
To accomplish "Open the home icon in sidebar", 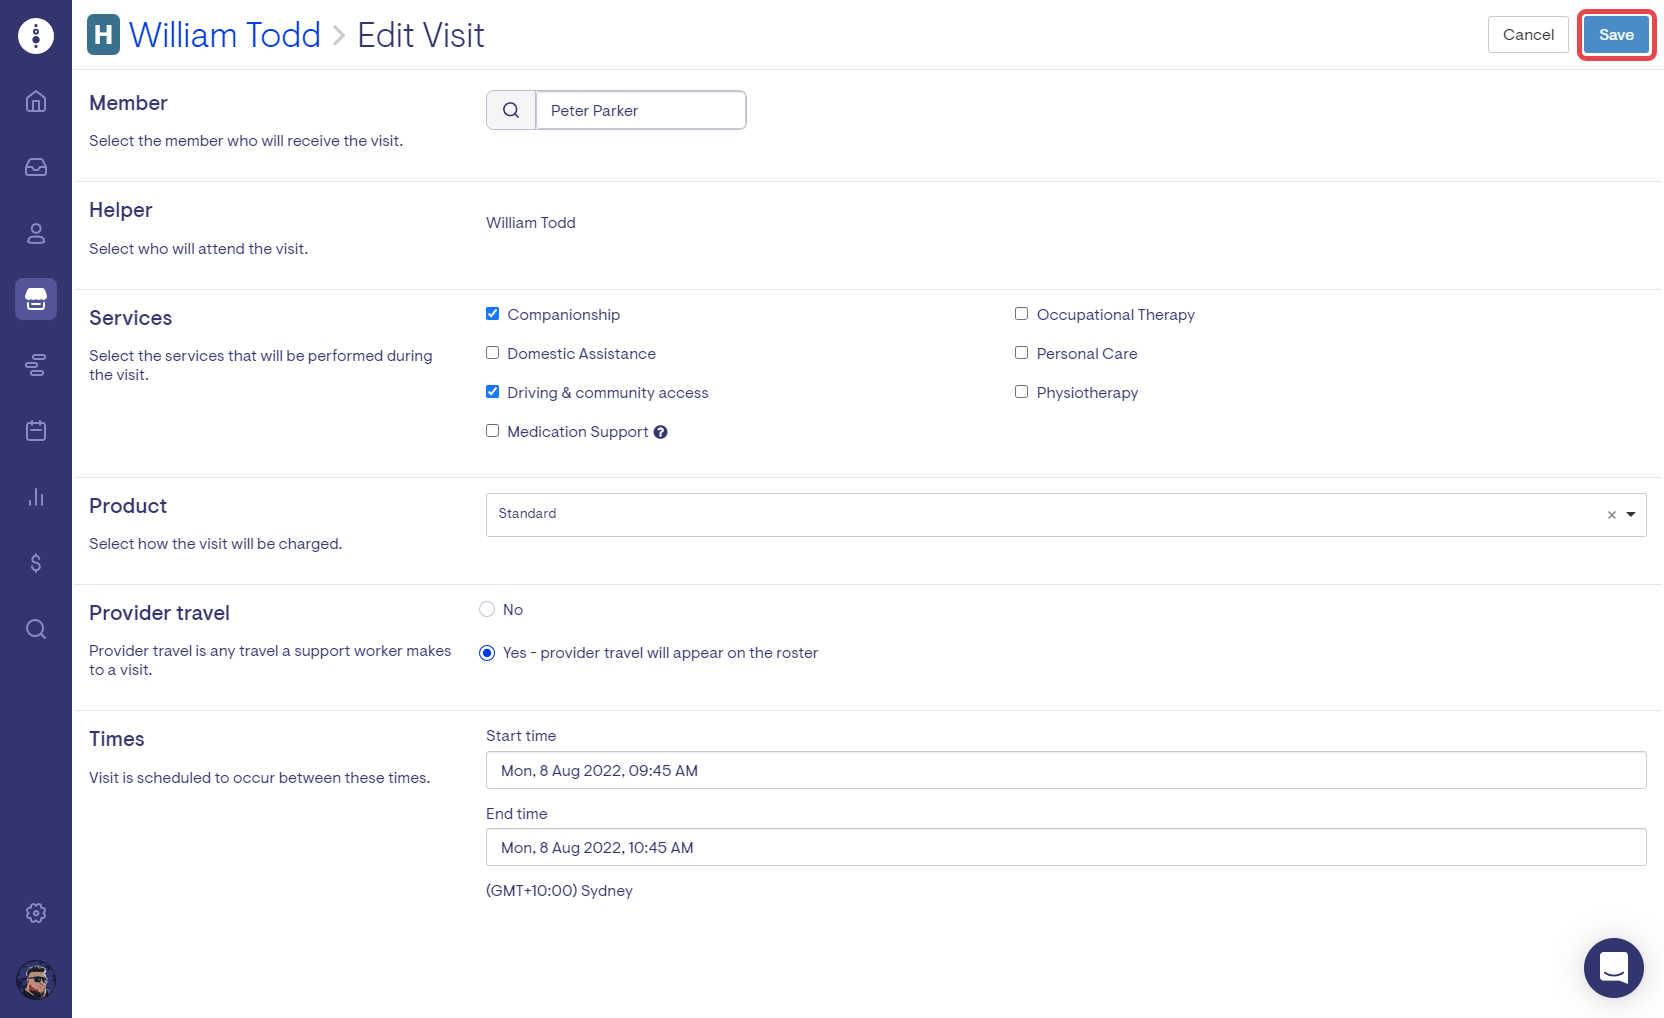I will click(36, 101).
